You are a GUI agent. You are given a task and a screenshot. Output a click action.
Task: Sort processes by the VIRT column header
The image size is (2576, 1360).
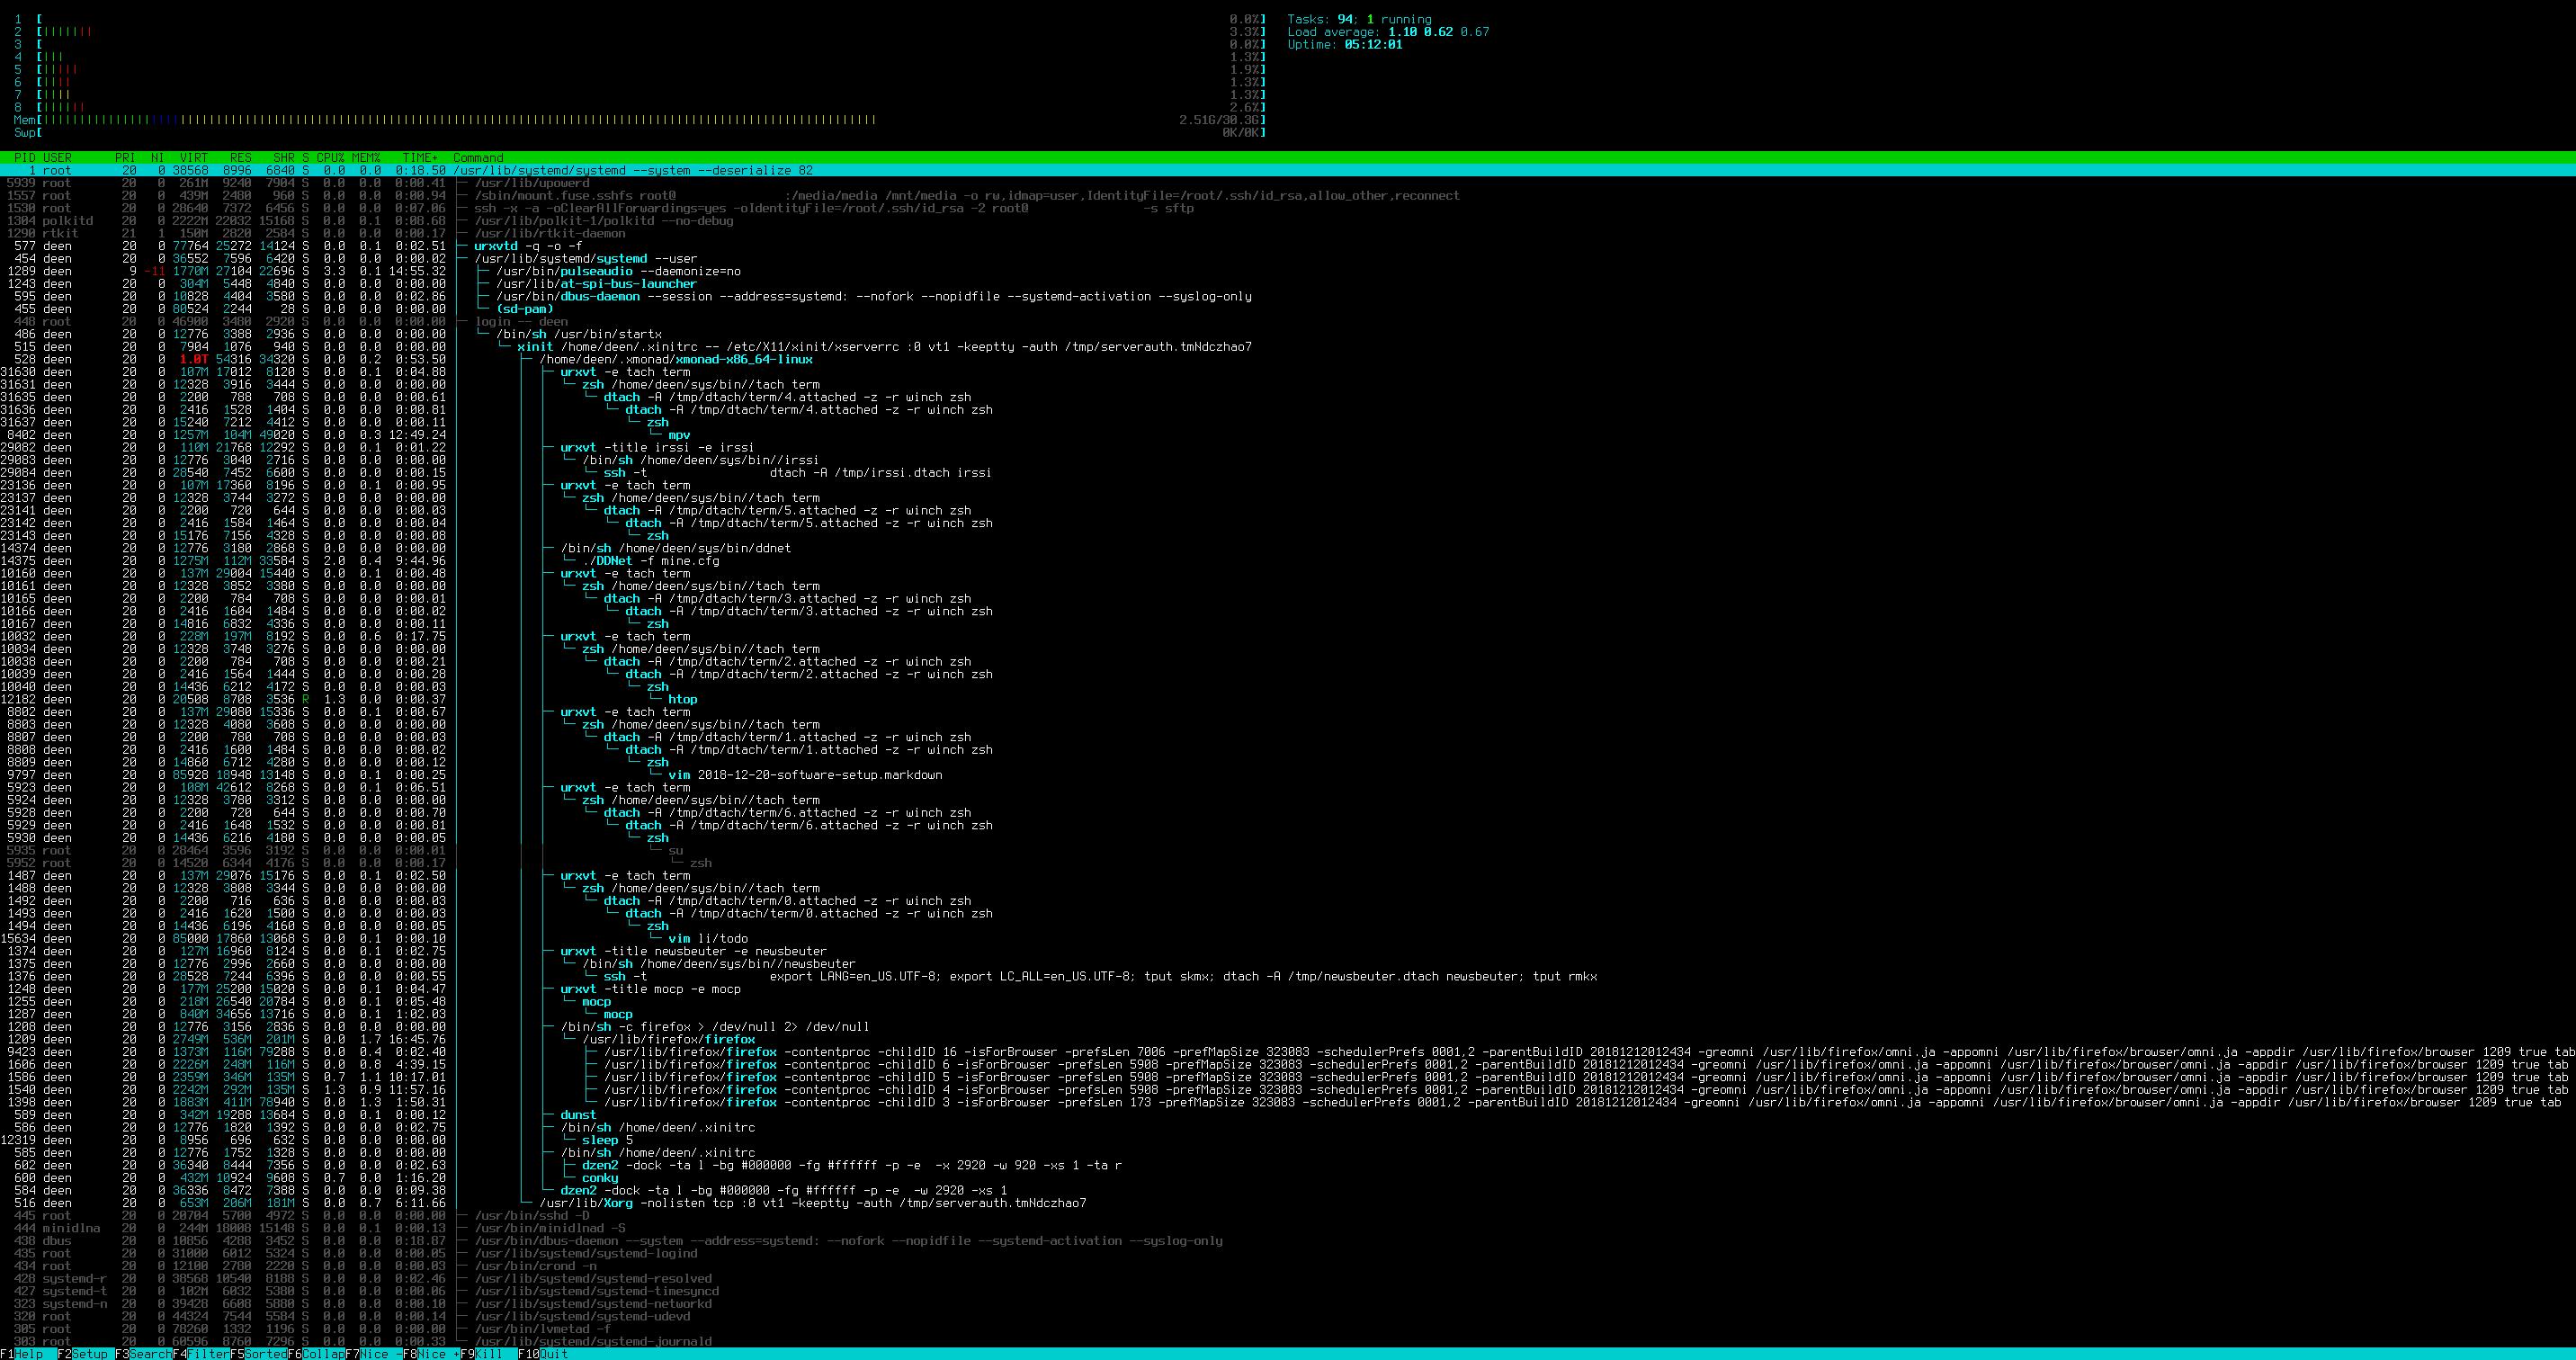(x=196, y=157)
